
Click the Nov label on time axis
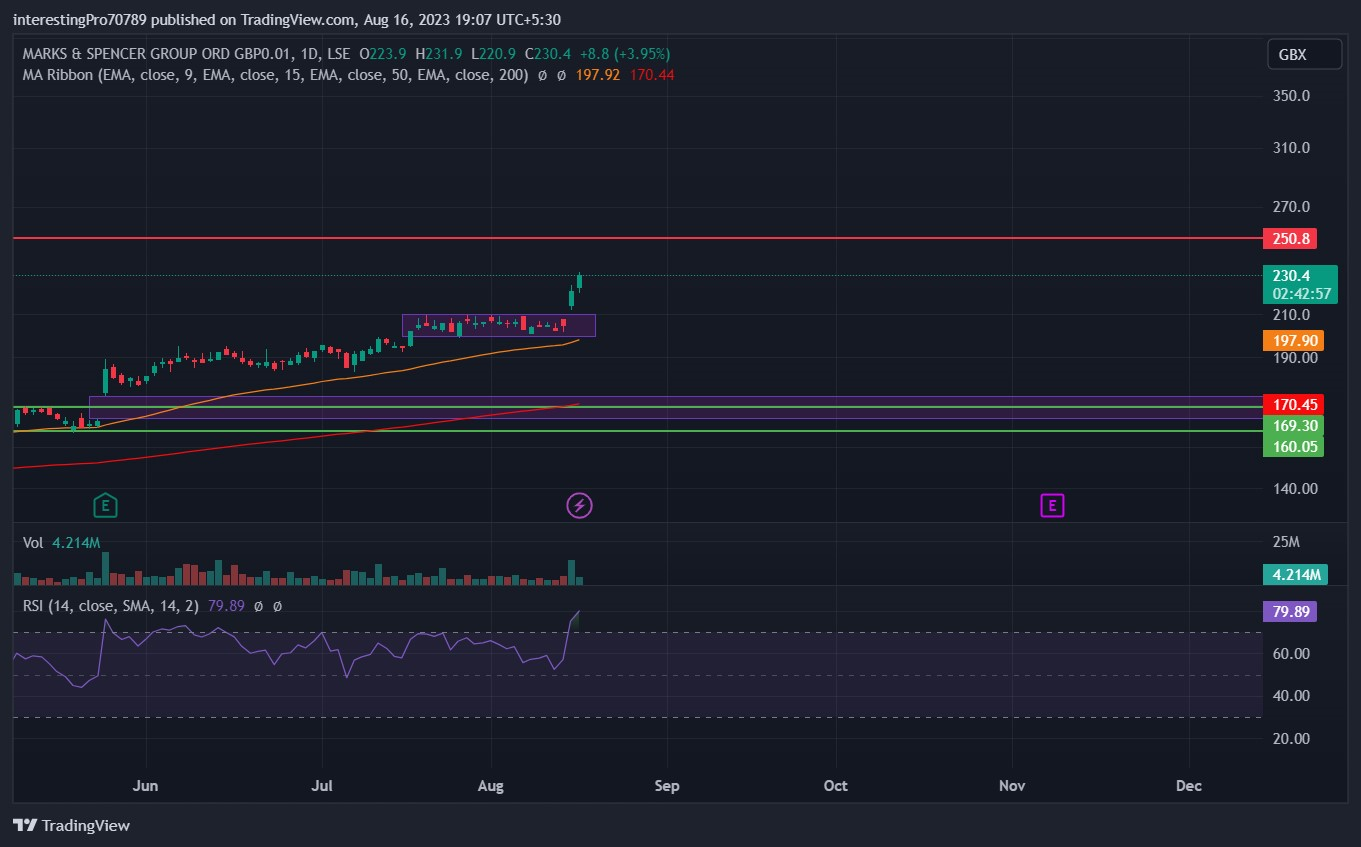1013,785
